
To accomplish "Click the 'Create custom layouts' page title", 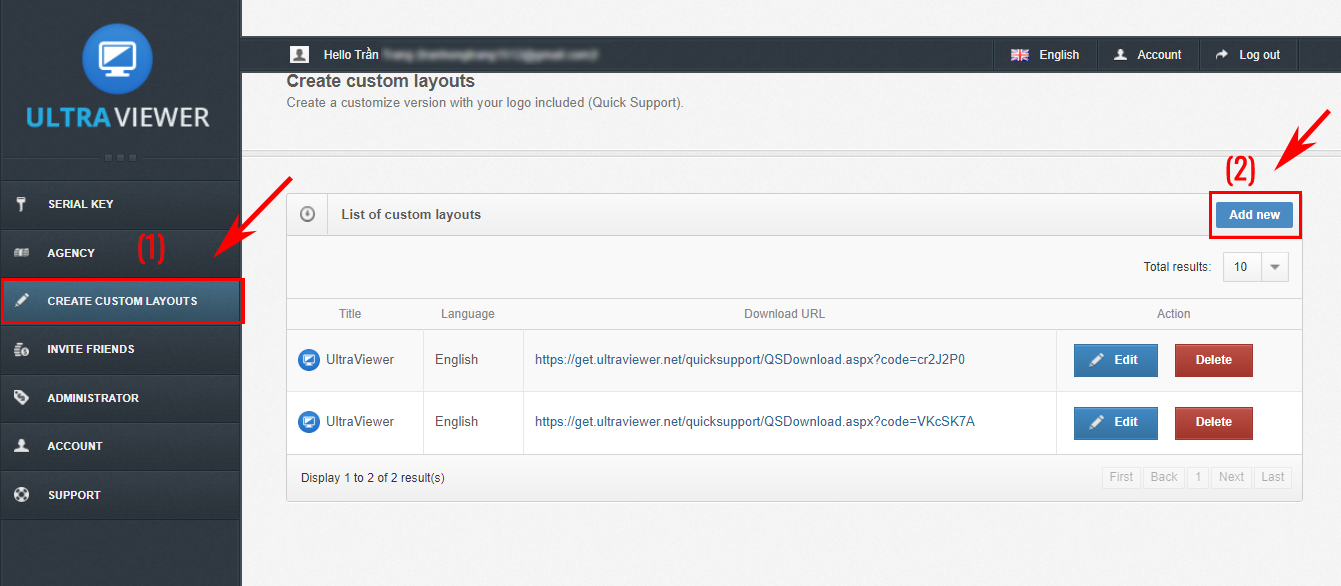I will tap(381, 81).
